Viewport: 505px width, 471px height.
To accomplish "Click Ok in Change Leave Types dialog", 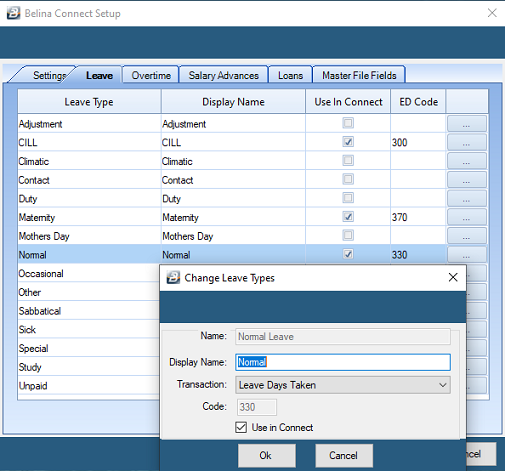I will point(266,455).
